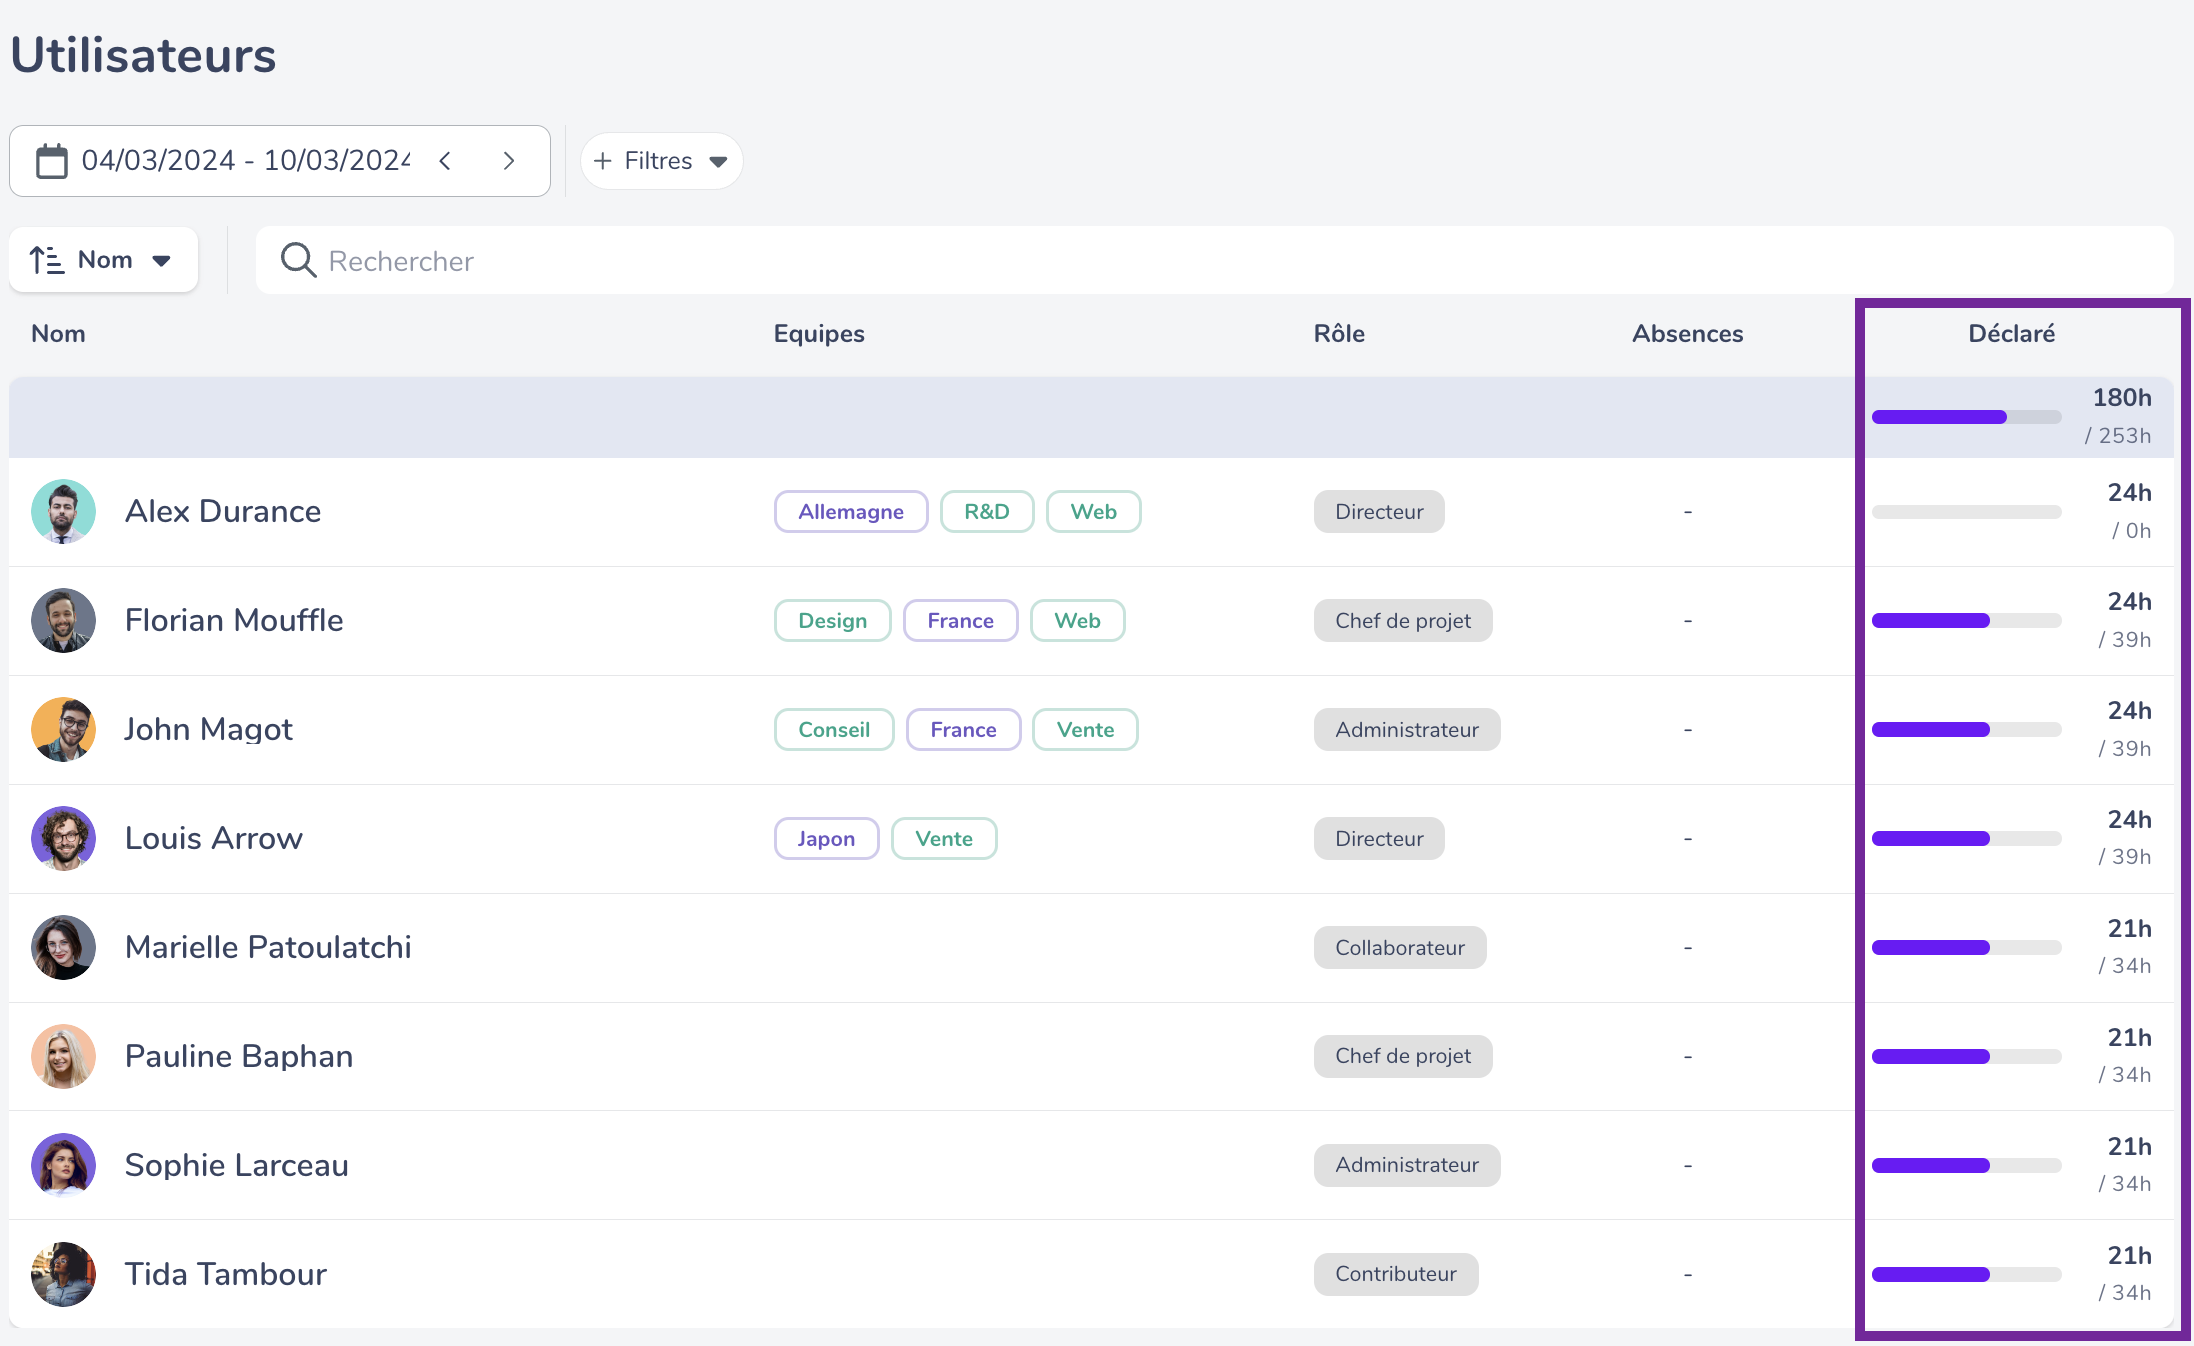Click the total 180h / 253h progress bar

pyautogui.click(x=1966, y=417)
